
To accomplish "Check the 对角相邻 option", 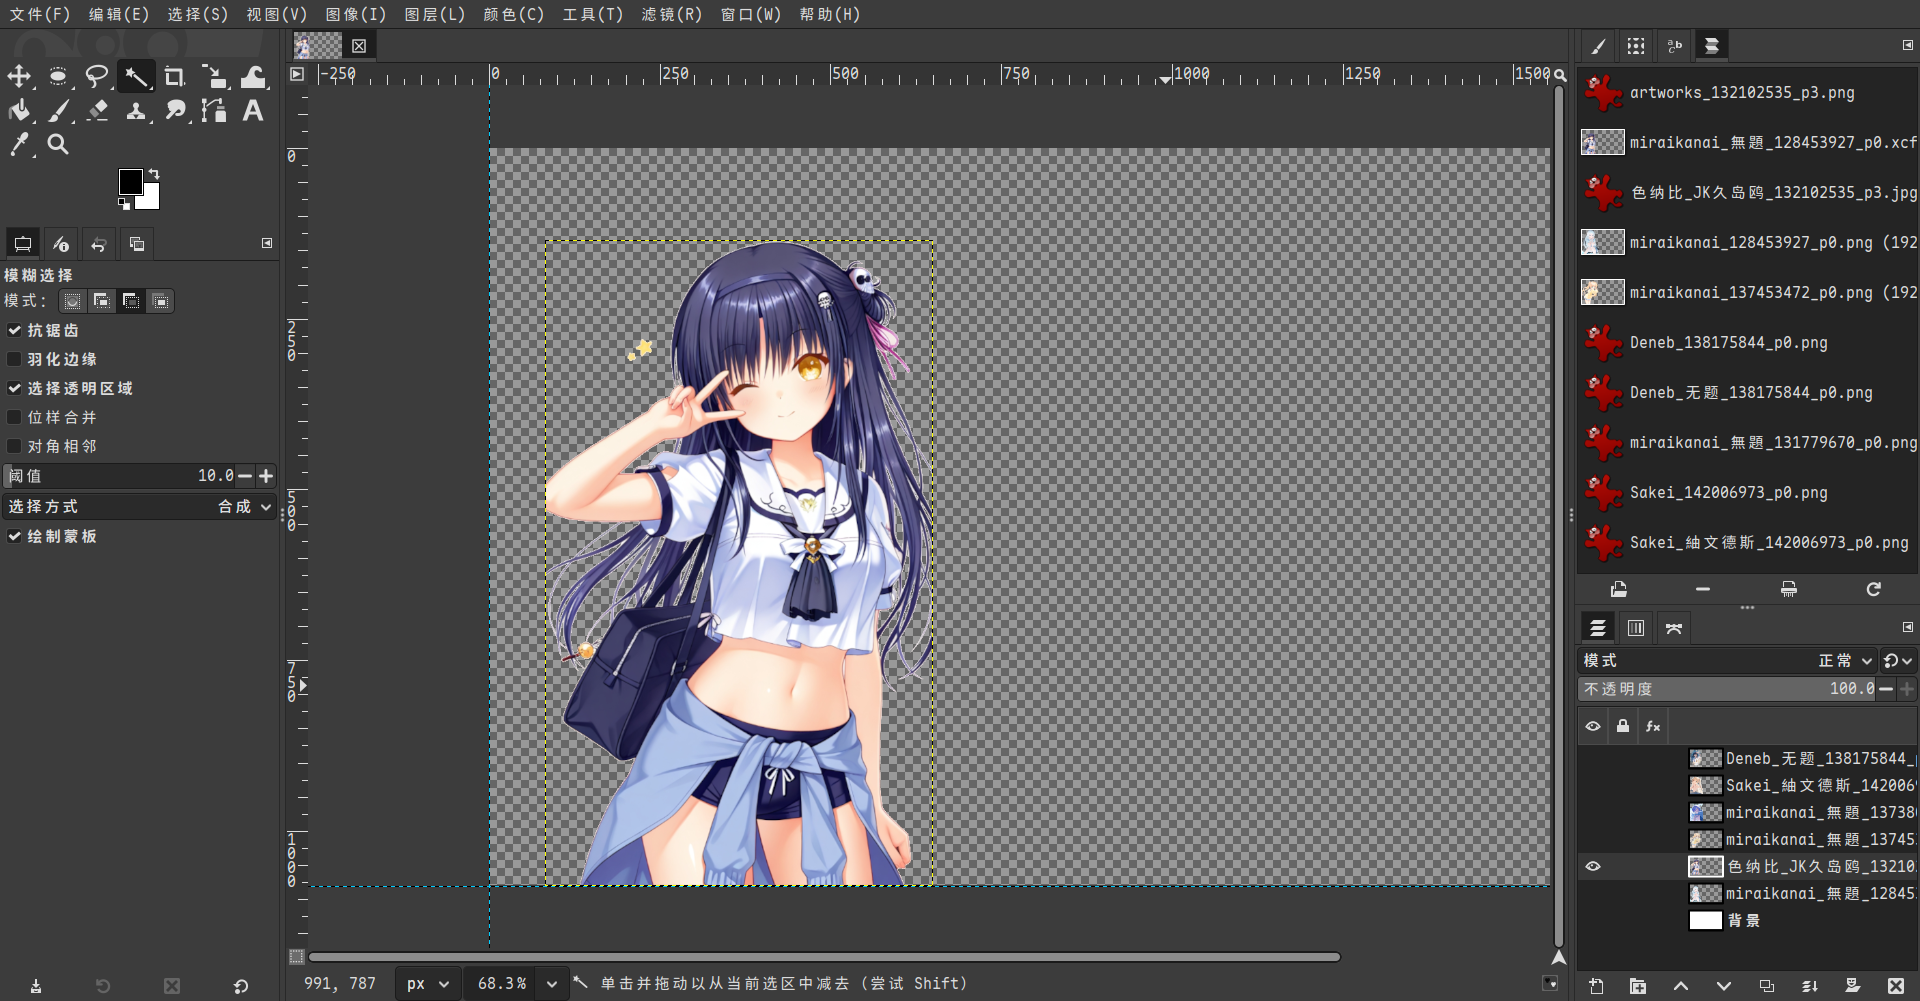I will point(14,446).
